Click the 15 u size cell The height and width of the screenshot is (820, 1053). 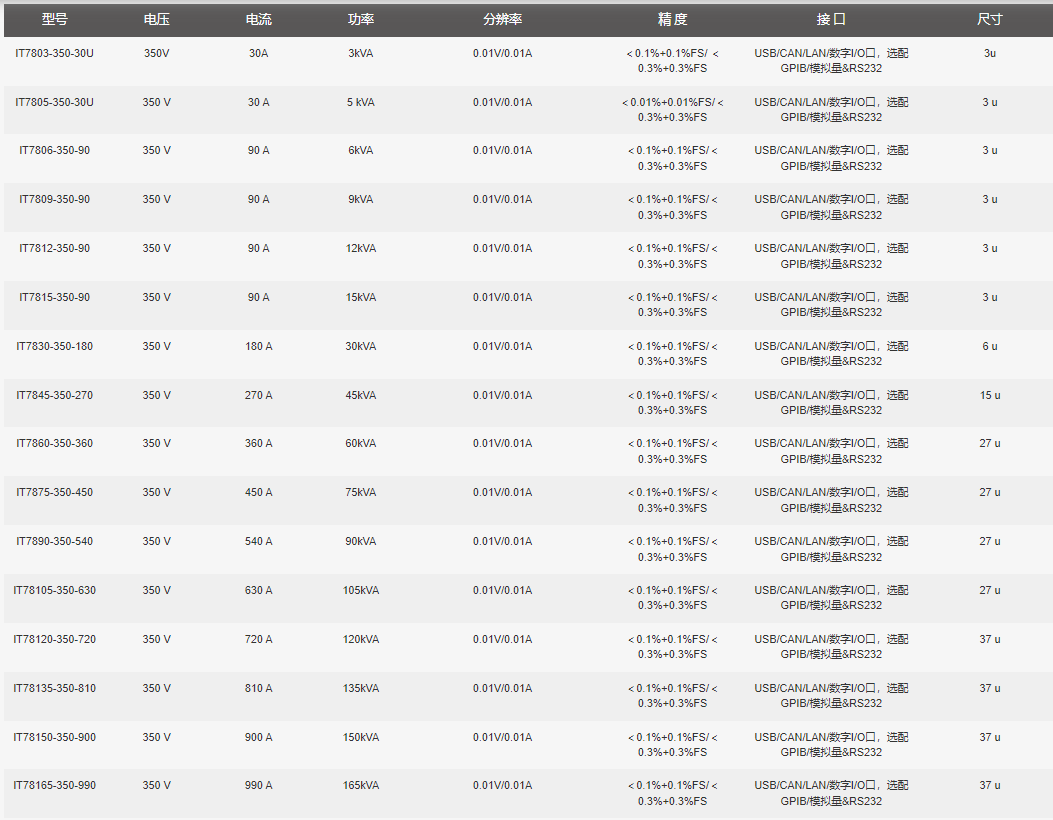point(989,396)
